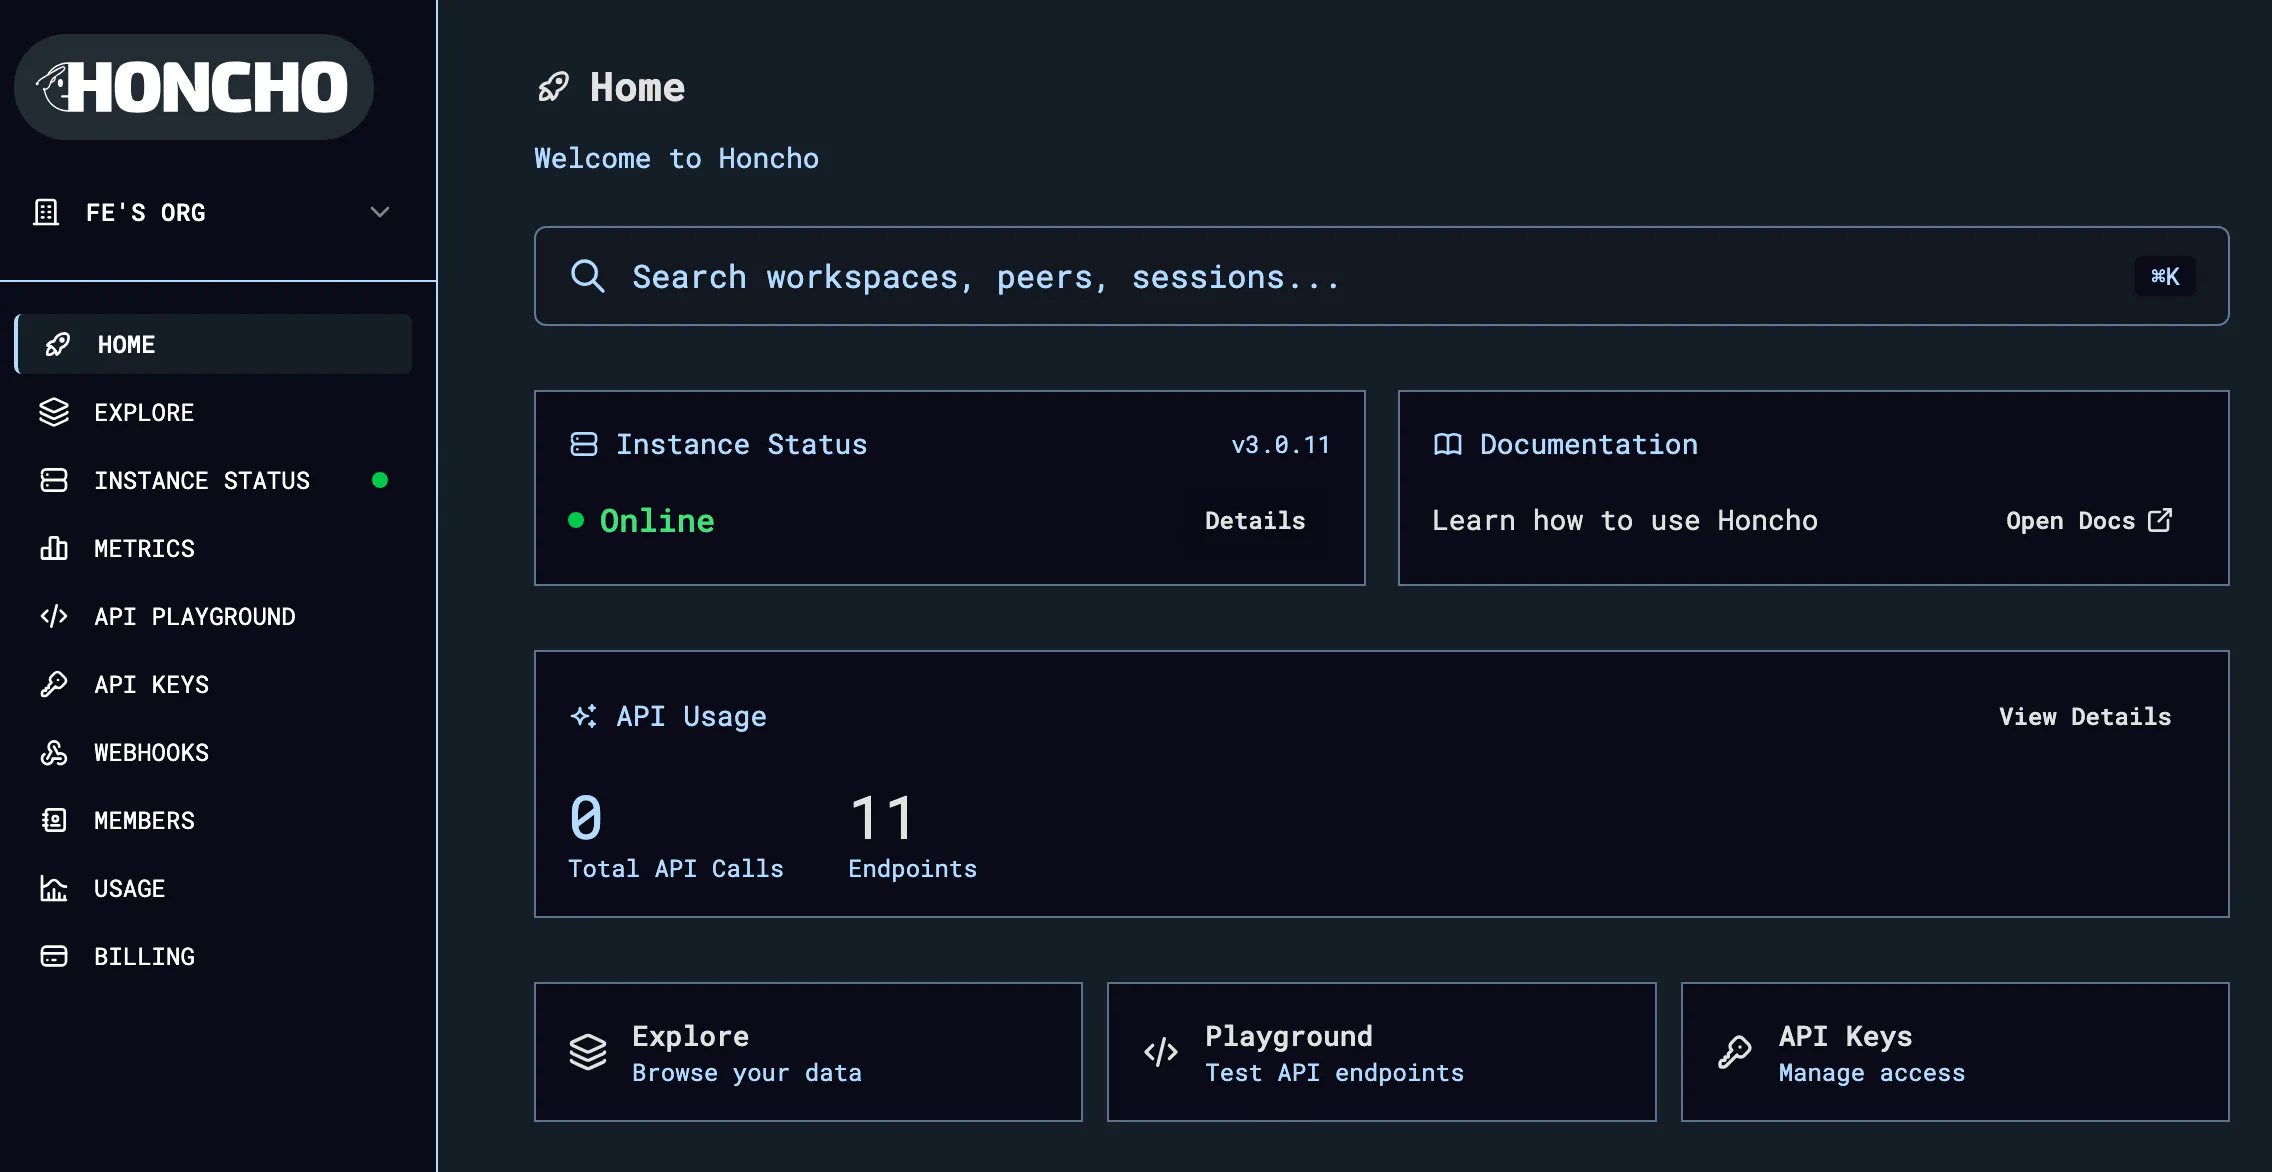
Task: Go to MEMBERS page
Action: coord(144,820)
